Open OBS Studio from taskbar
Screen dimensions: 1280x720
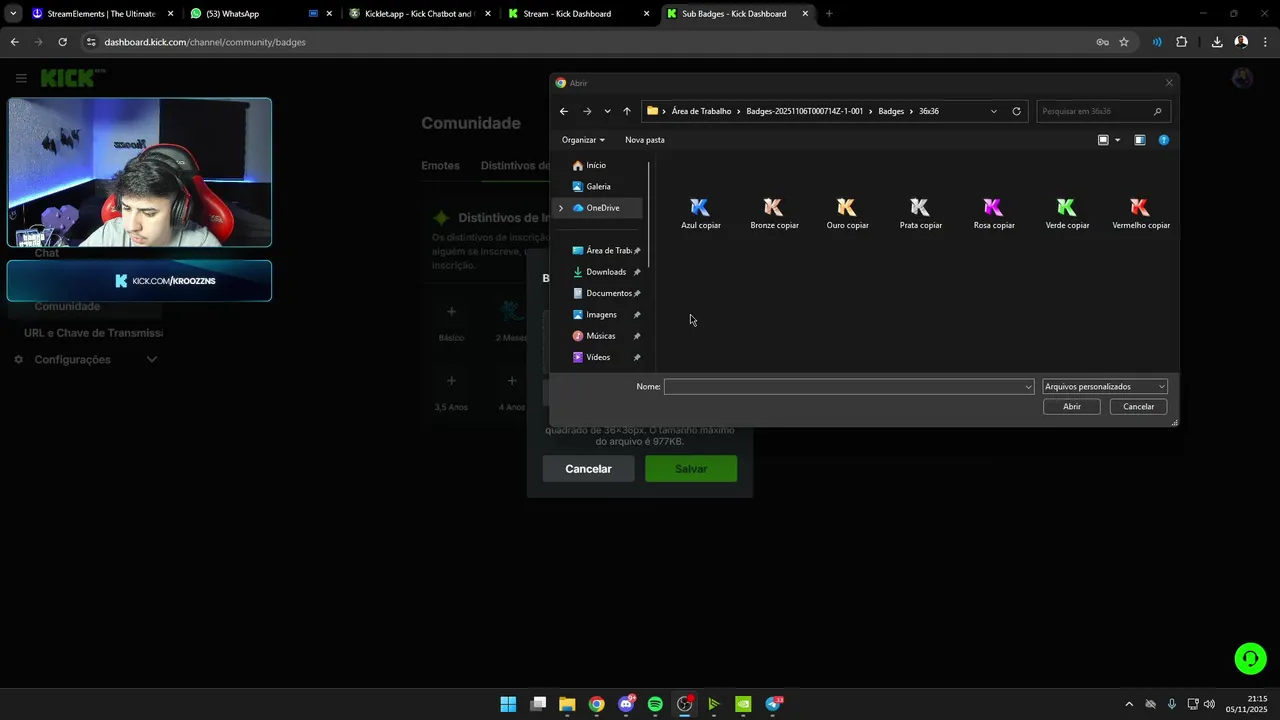pos(684,704)
